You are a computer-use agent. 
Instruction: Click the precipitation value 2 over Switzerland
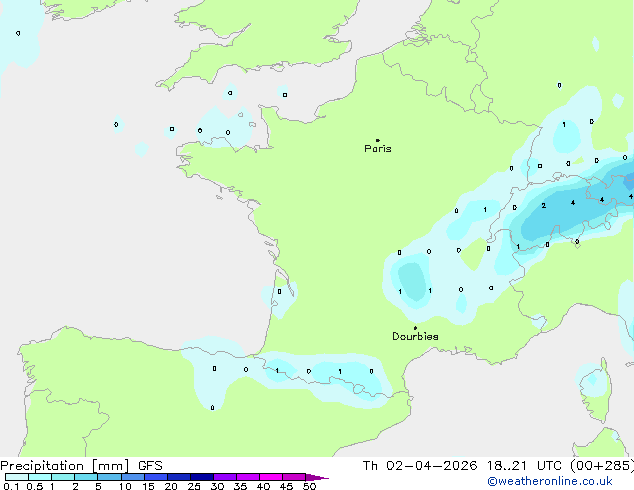point(543,206)
